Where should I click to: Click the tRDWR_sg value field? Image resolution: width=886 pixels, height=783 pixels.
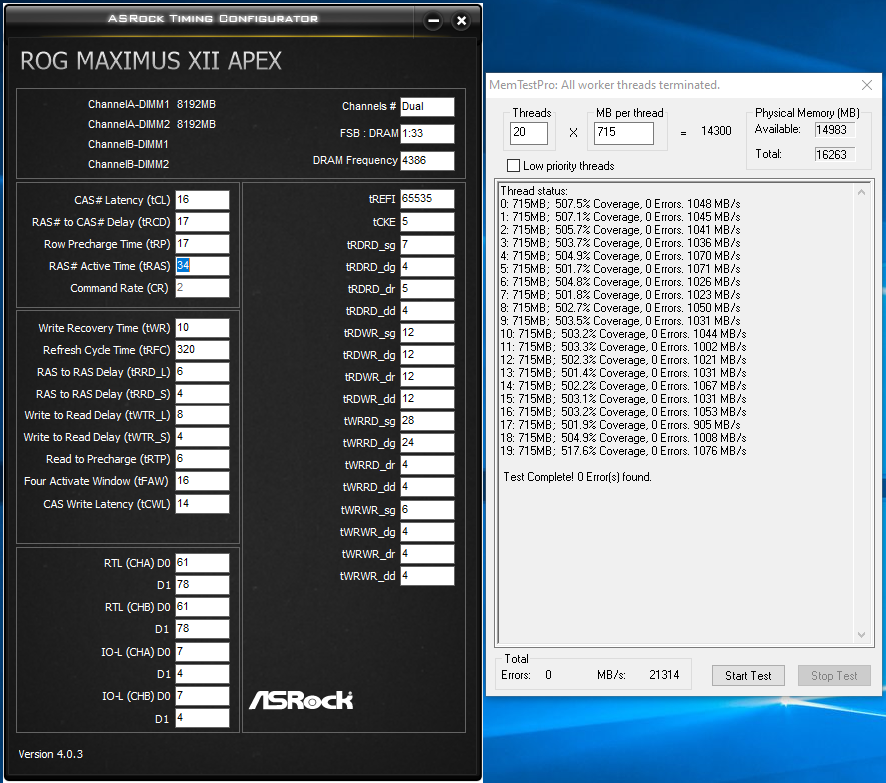pos(427,333)
